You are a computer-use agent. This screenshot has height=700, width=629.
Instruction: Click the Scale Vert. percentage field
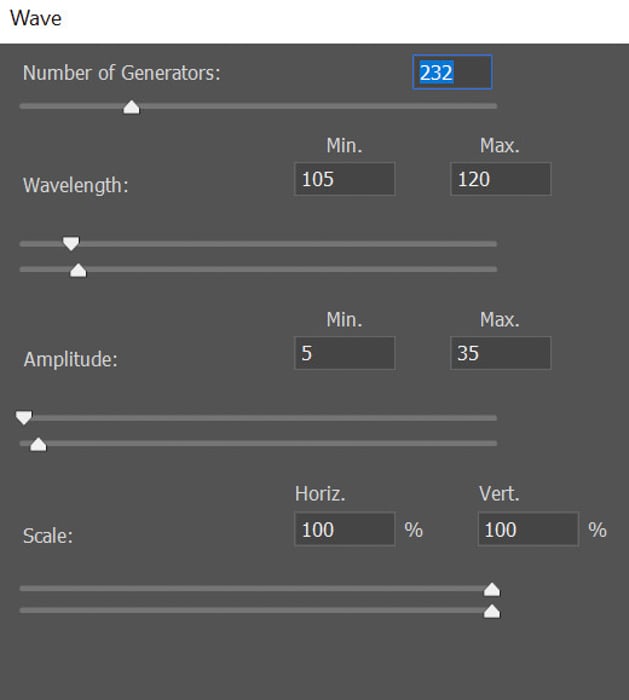coord(528,529)
